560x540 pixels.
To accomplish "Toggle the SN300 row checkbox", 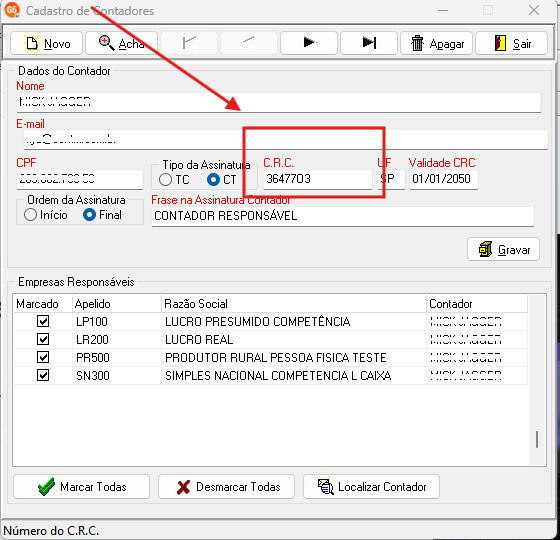I will [43, 375].
